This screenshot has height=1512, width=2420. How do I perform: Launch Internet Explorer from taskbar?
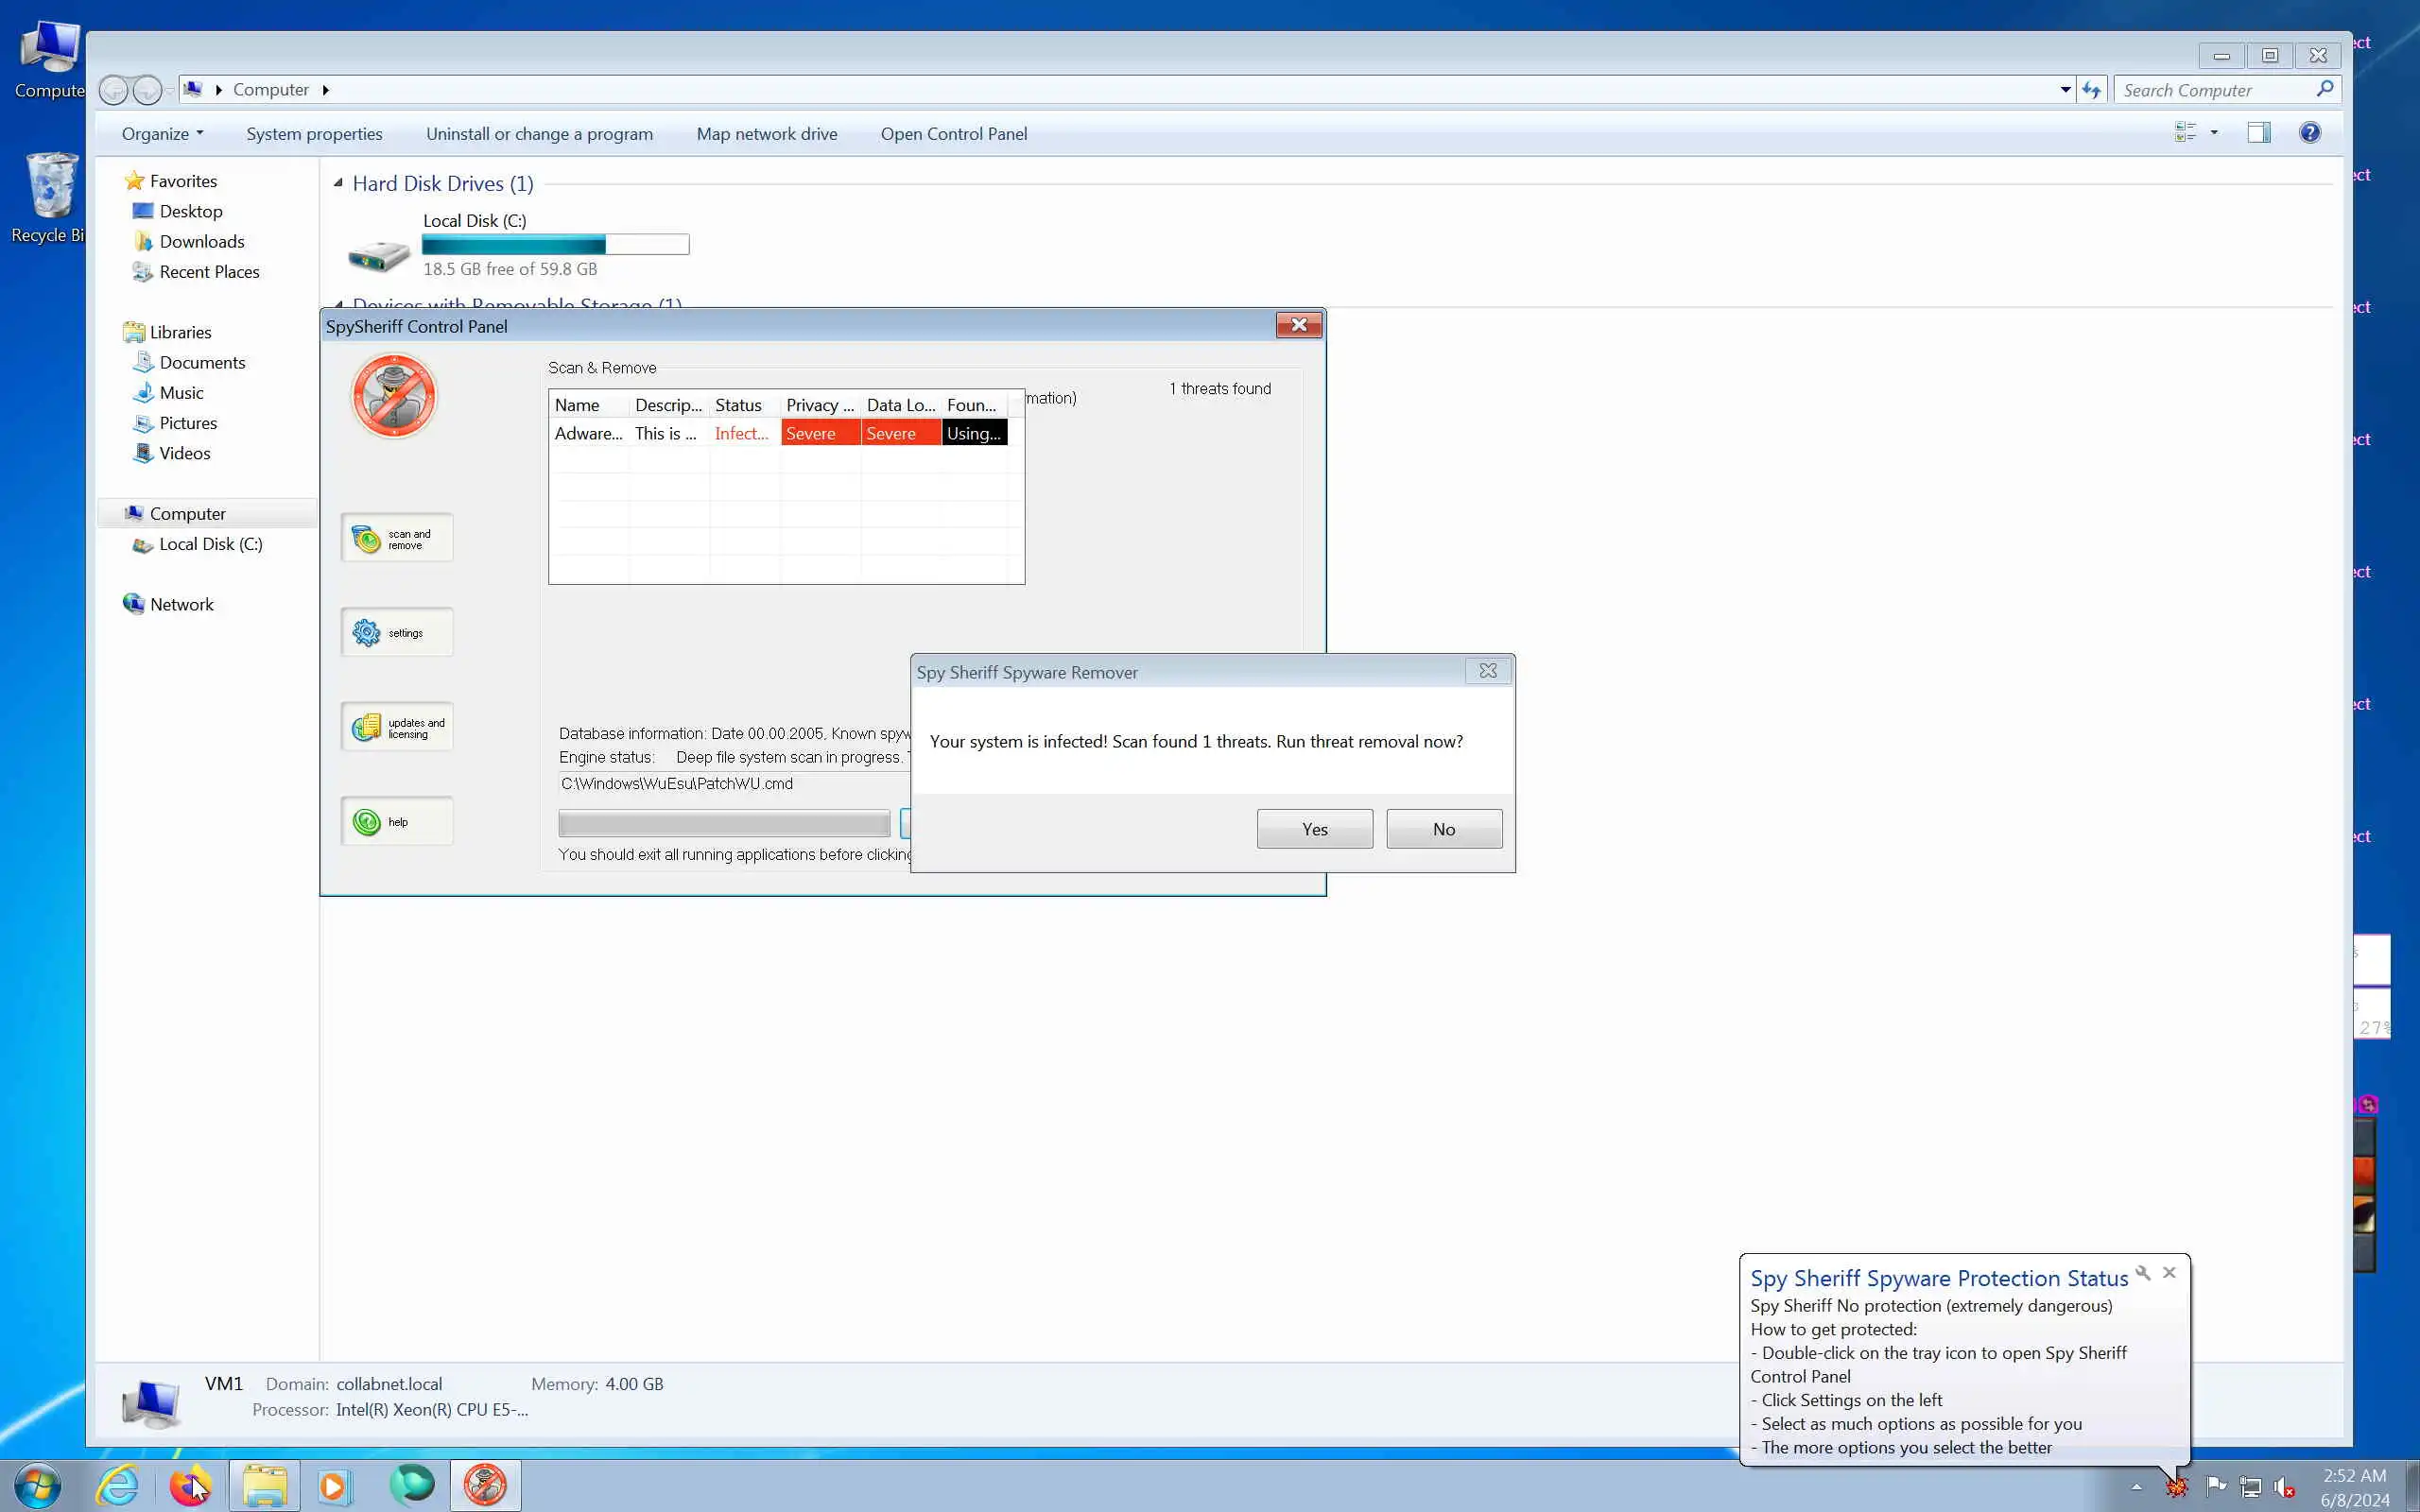tap(118, 1485)
